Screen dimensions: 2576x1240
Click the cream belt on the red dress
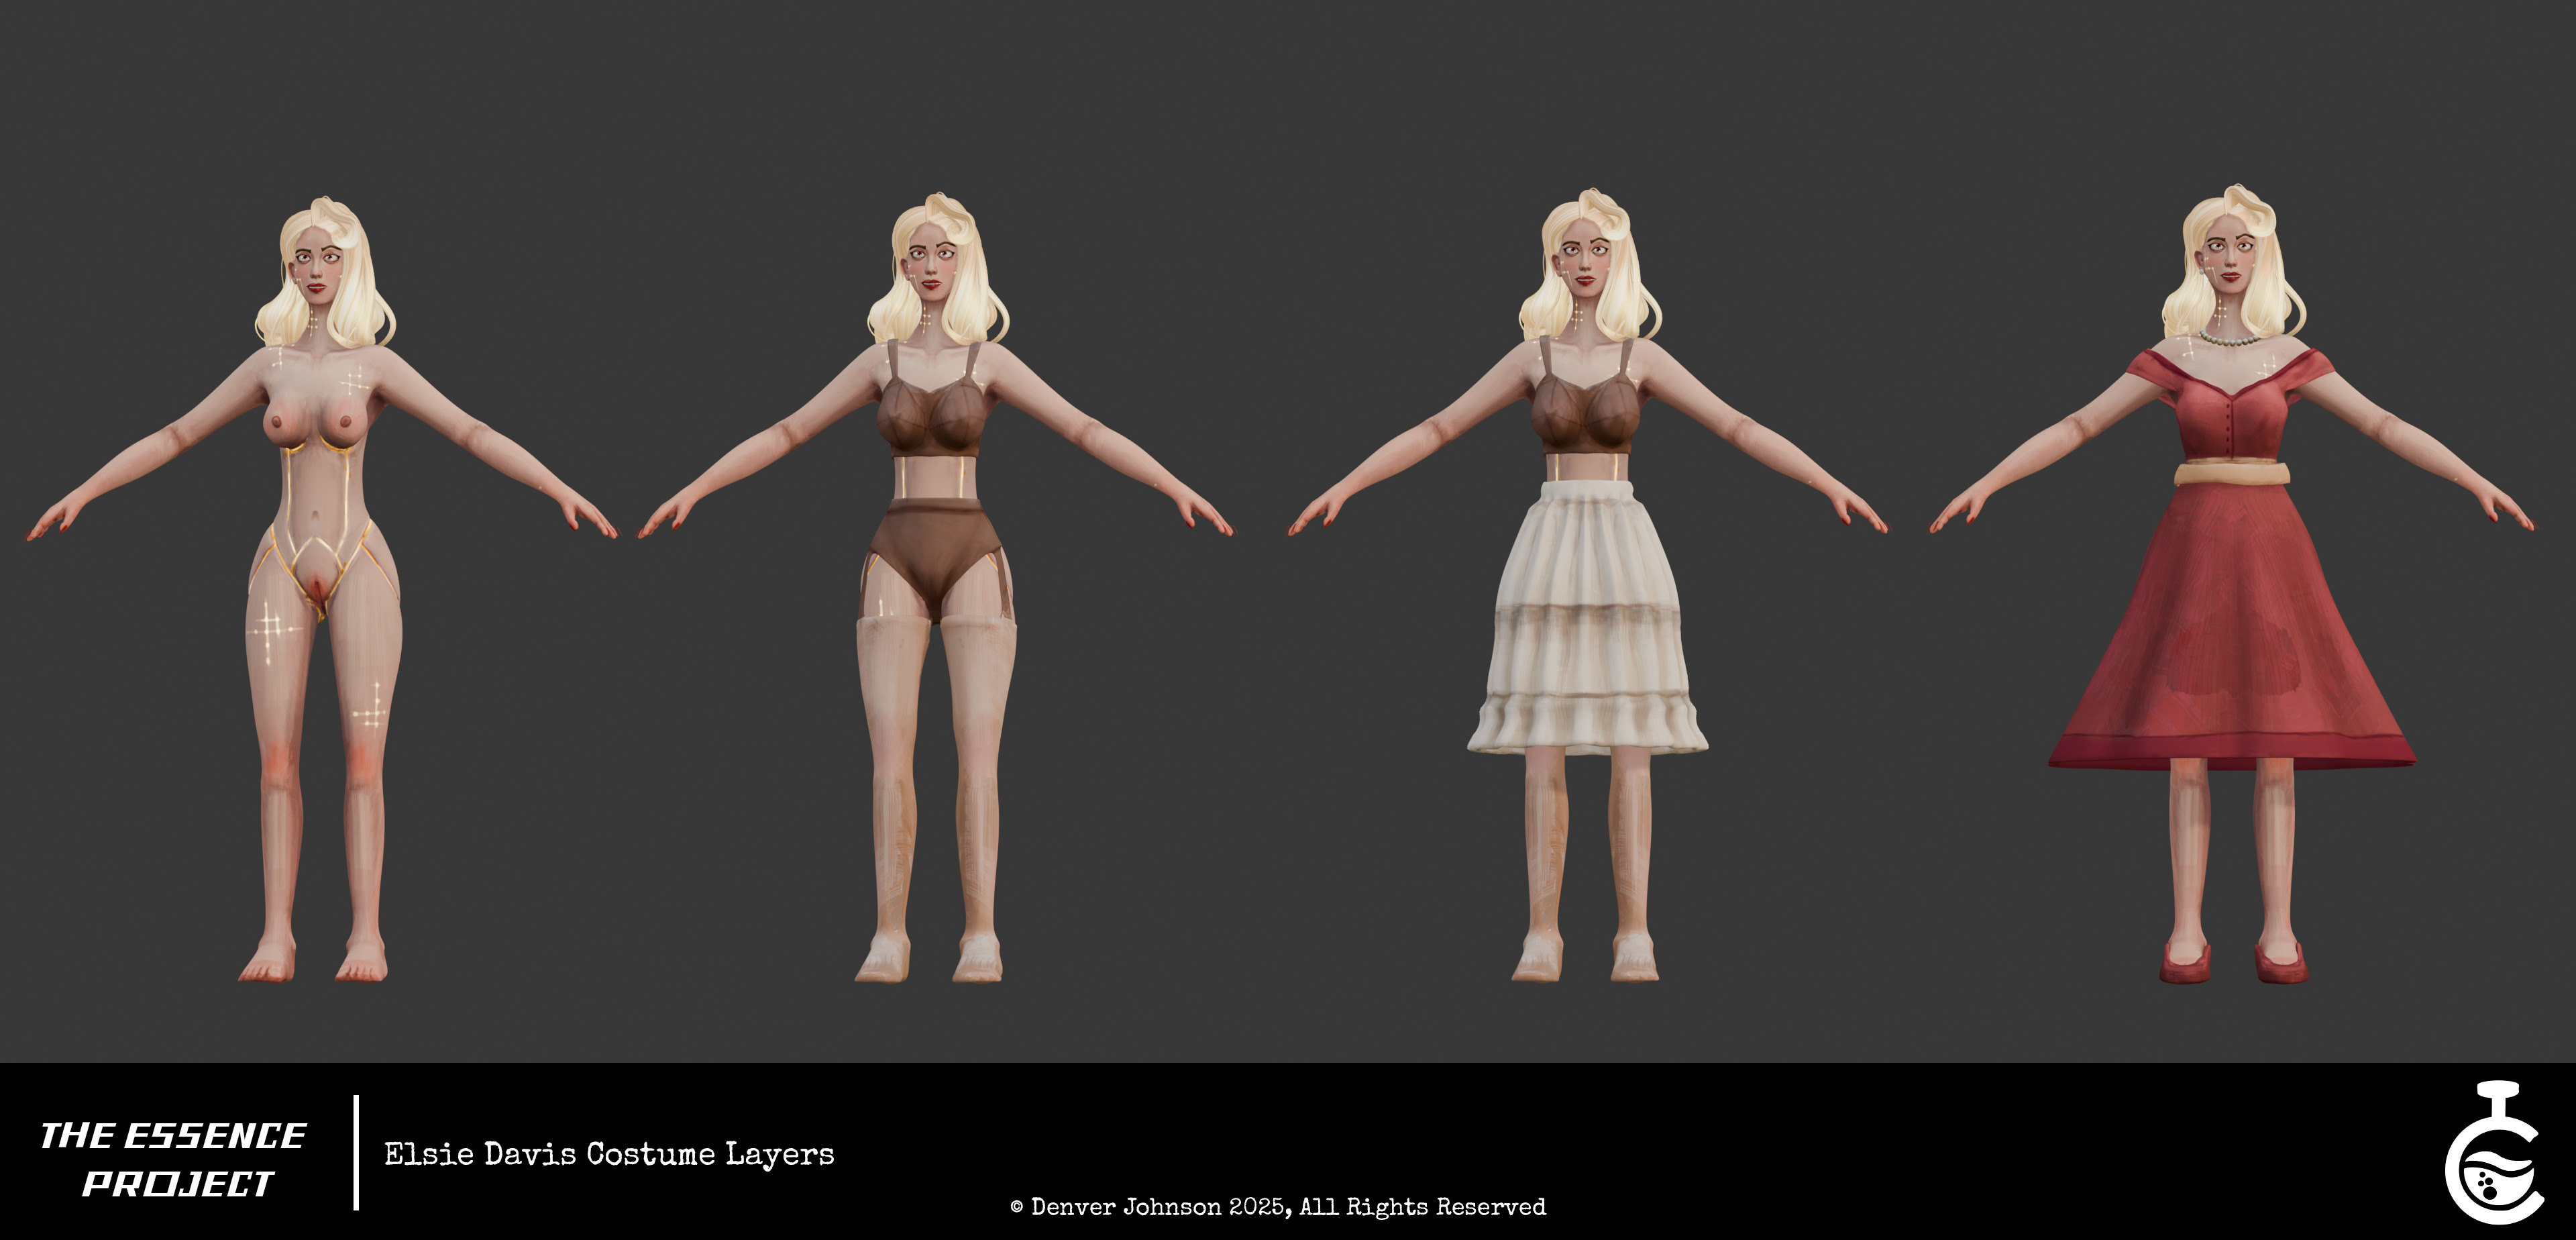pos(2232,472)
